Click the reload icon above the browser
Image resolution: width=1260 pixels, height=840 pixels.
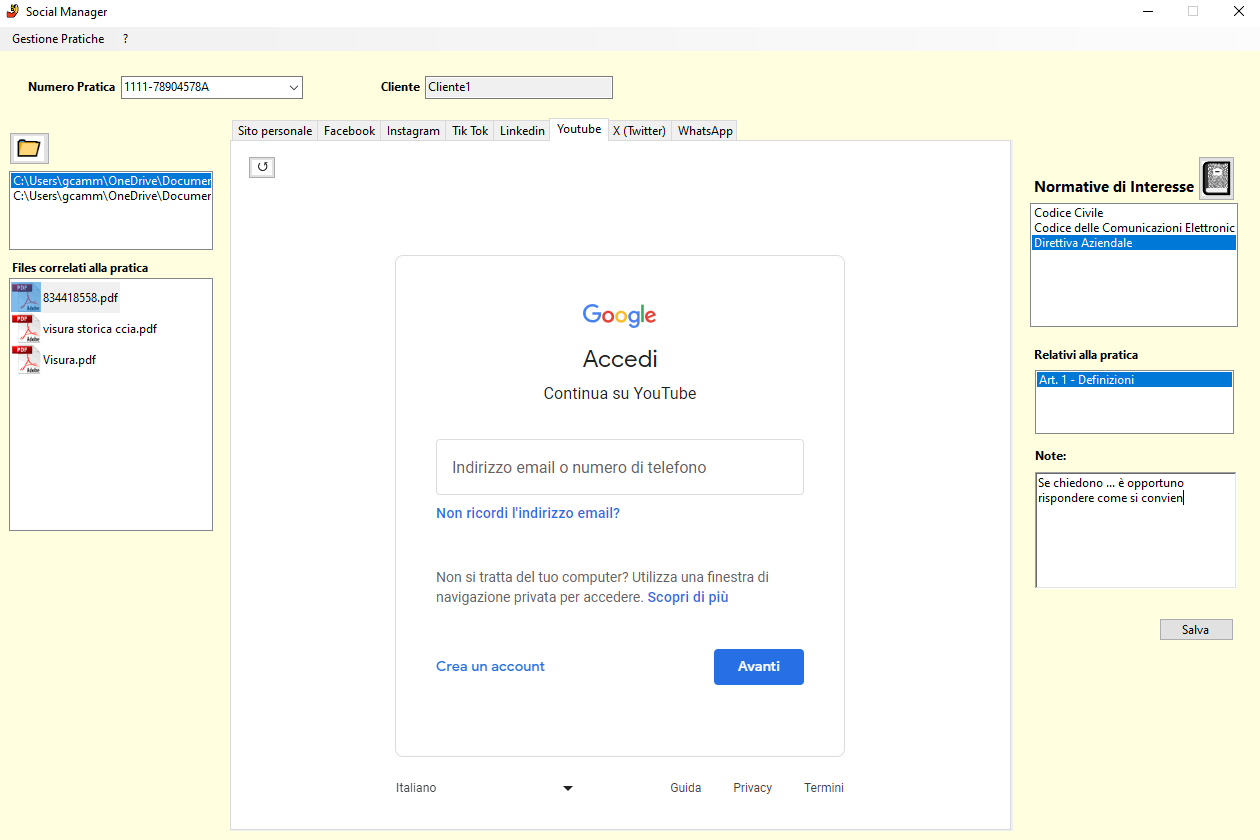(x=262, y=167)
